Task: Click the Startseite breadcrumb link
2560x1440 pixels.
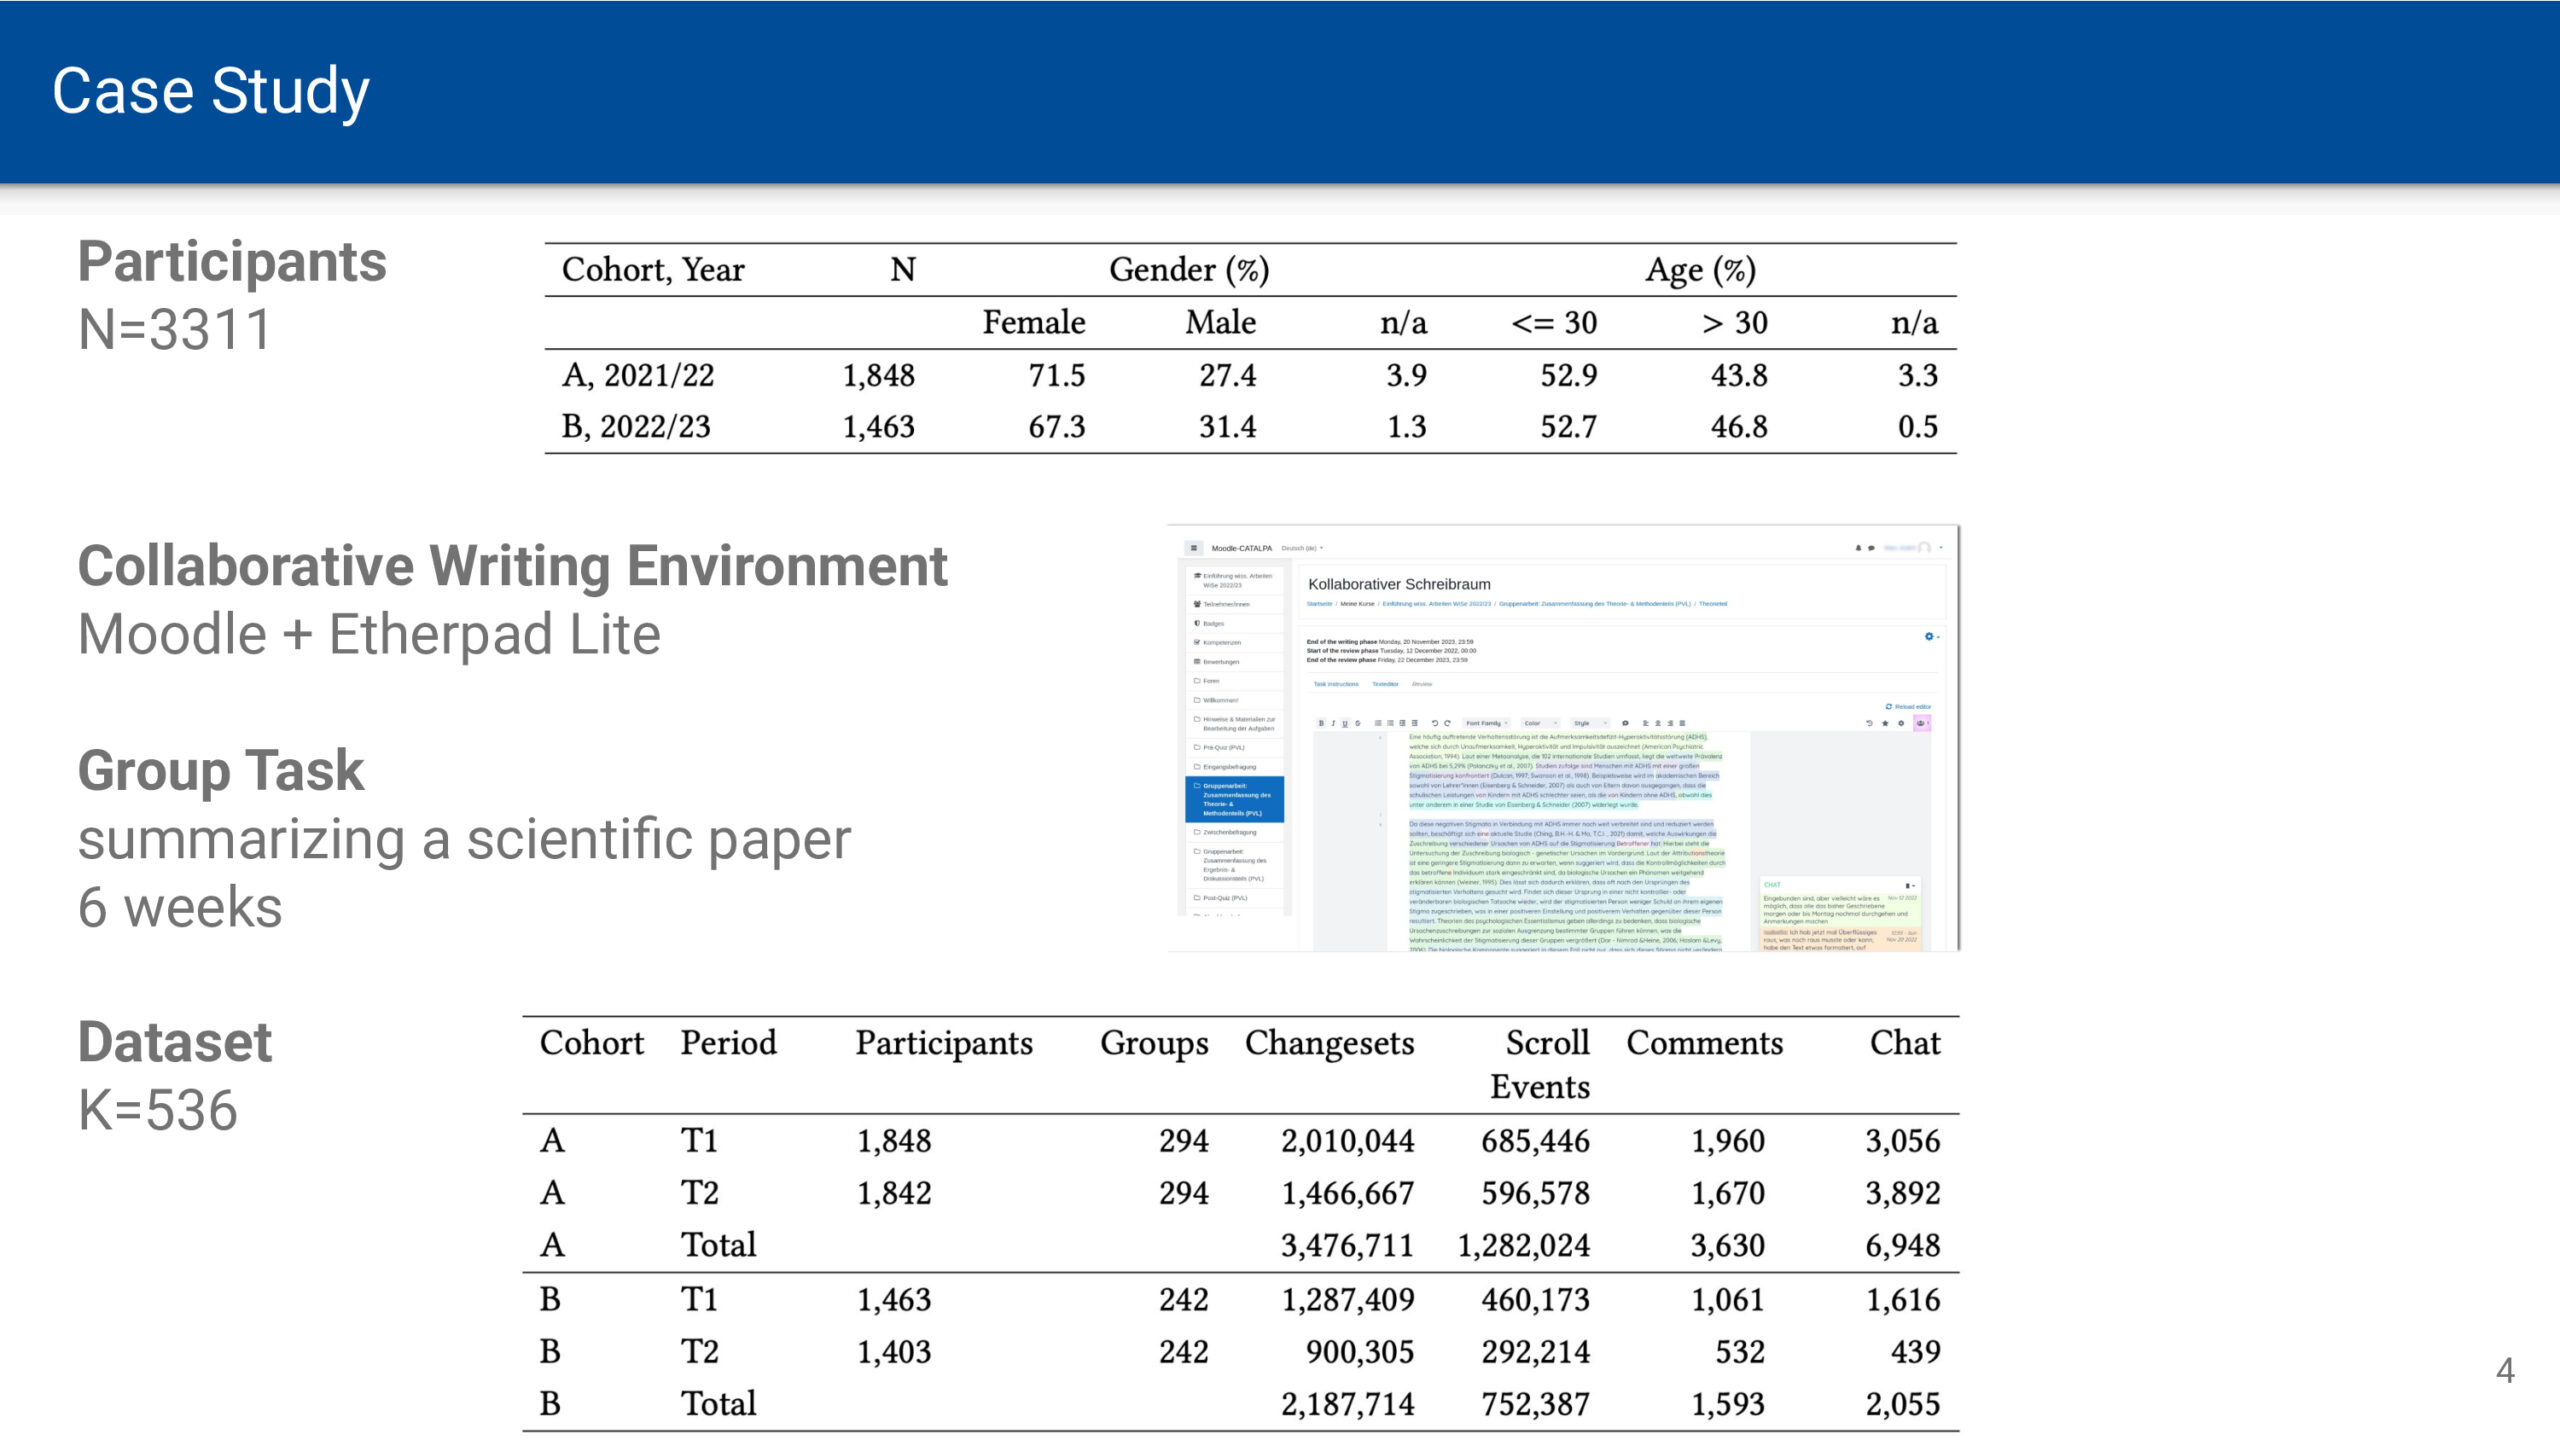Action: 1319,604
